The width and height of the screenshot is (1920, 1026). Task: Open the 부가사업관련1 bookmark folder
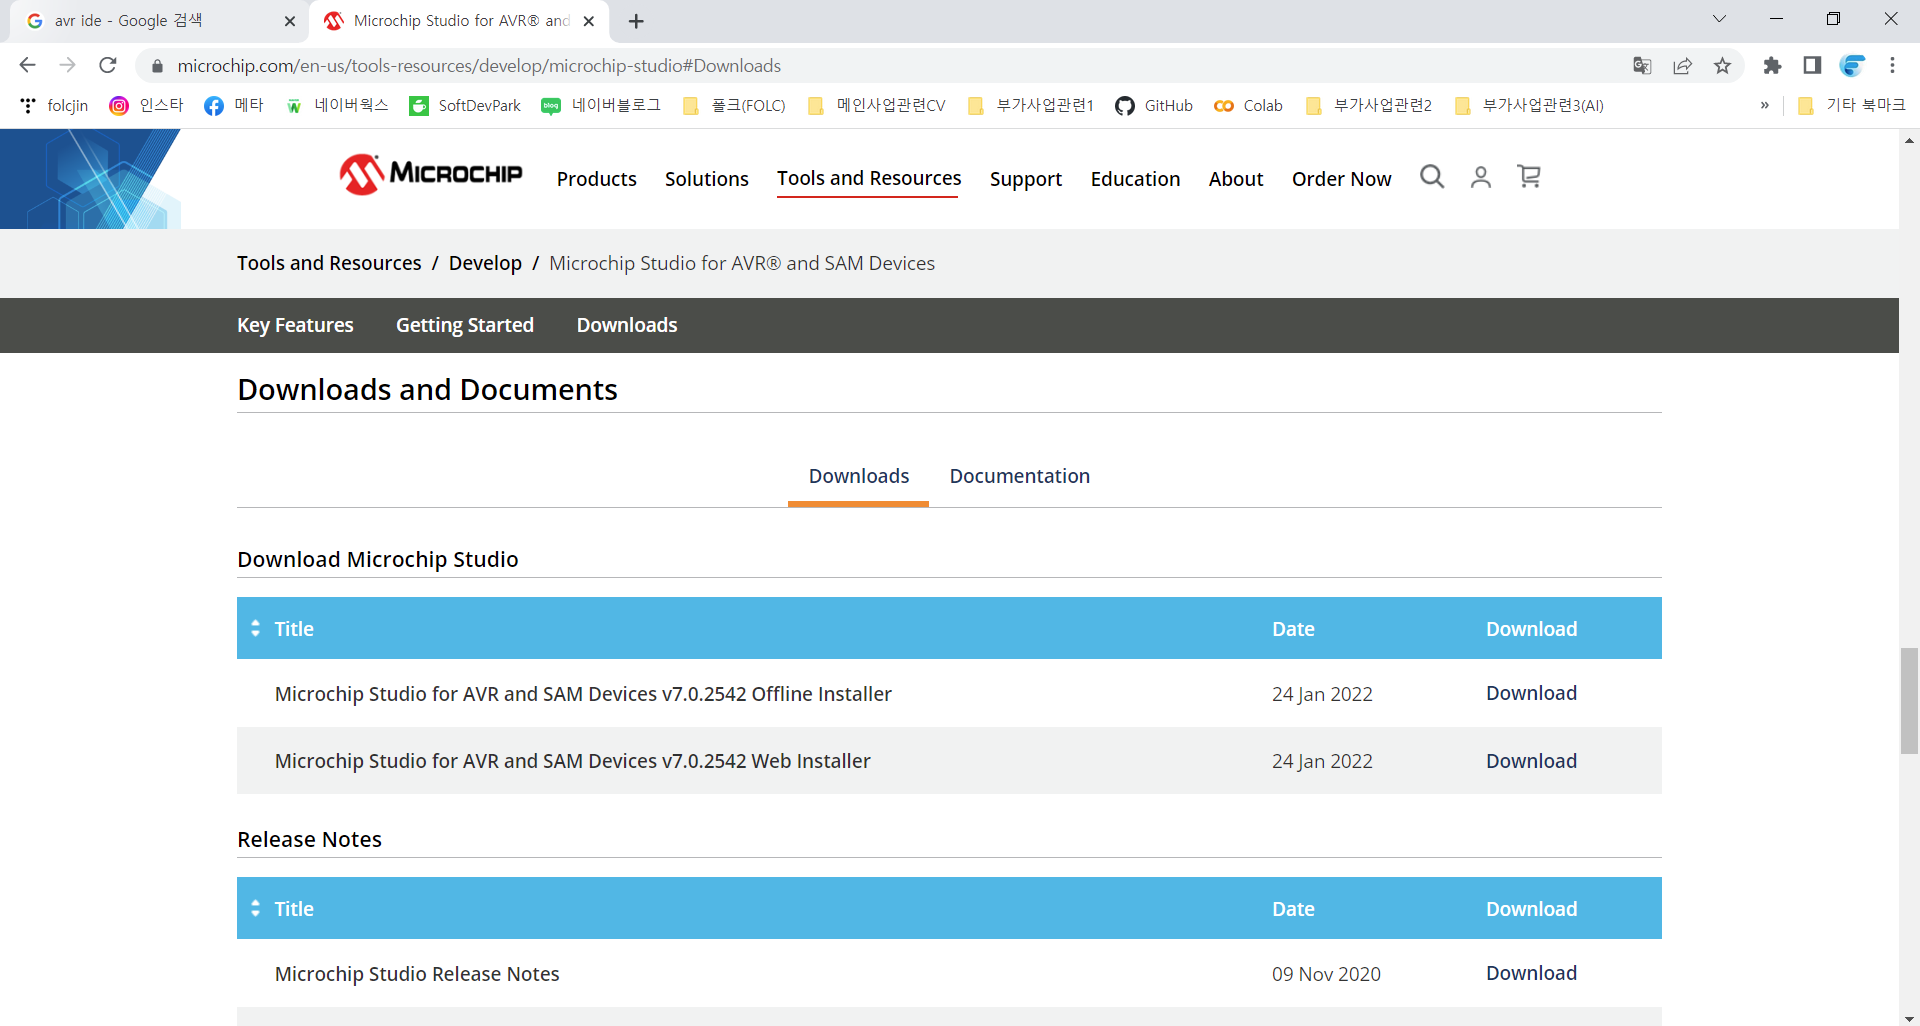click(1031, 105)
